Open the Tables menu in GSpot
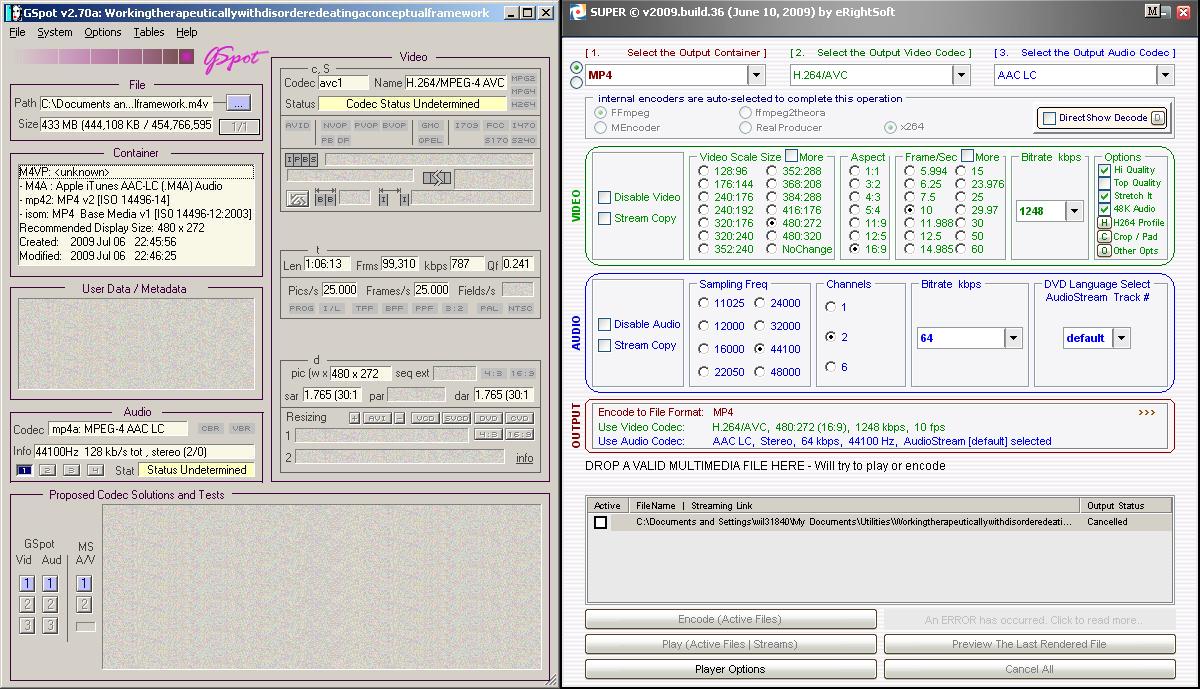The width and height of the screenshot is (1200, 689). point(149,32)
